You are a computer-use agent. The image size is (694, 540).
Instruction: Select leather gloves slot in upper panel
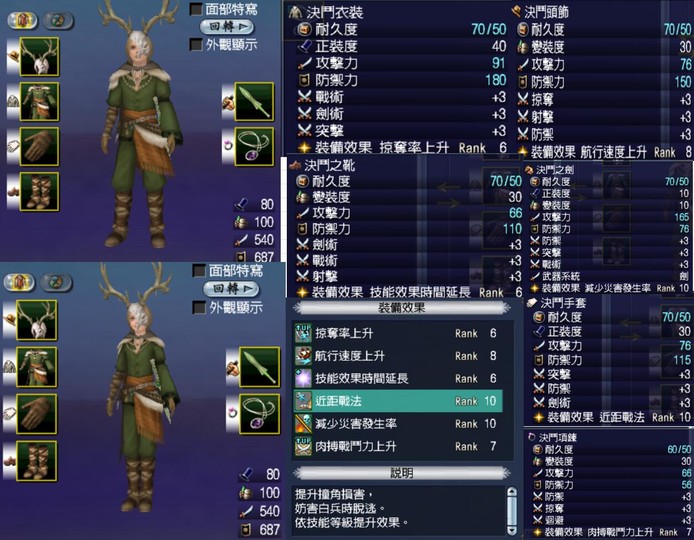[39, 147]
